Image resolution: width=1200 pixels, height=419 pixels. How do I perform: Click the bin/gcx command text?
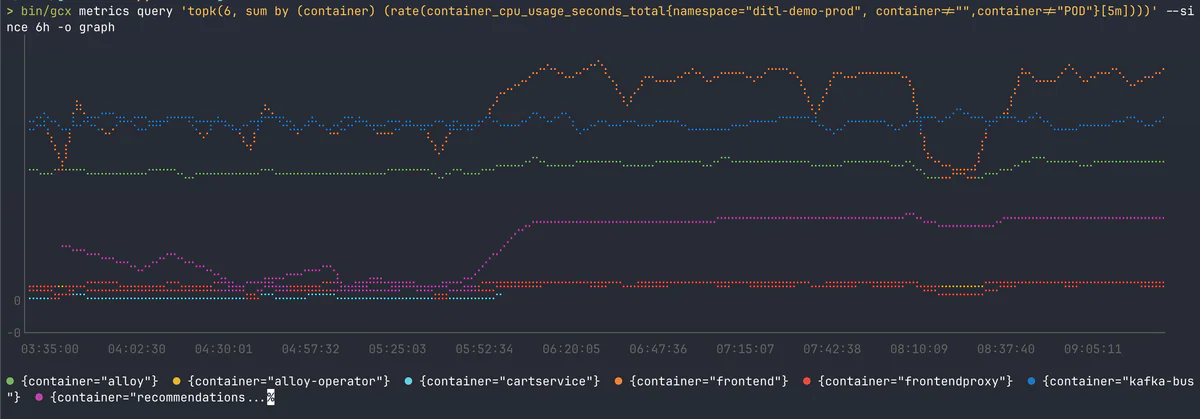[46, 10]
